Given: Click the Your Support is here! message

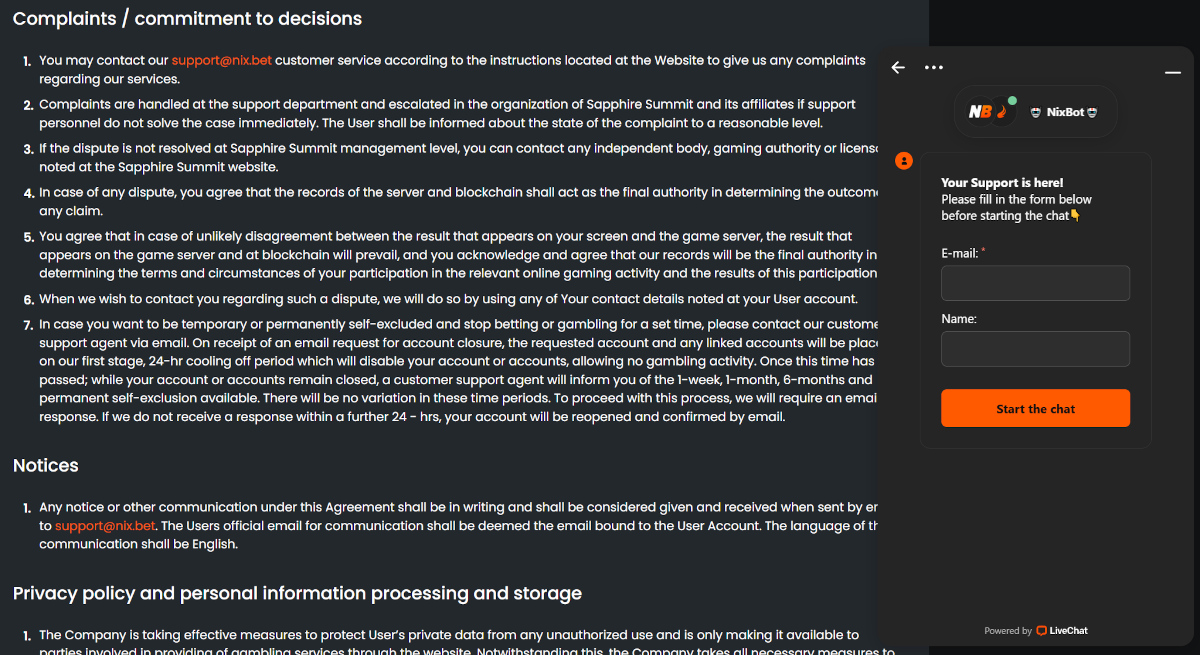Looking at the screenshot, I should (x=1002, y=183).
